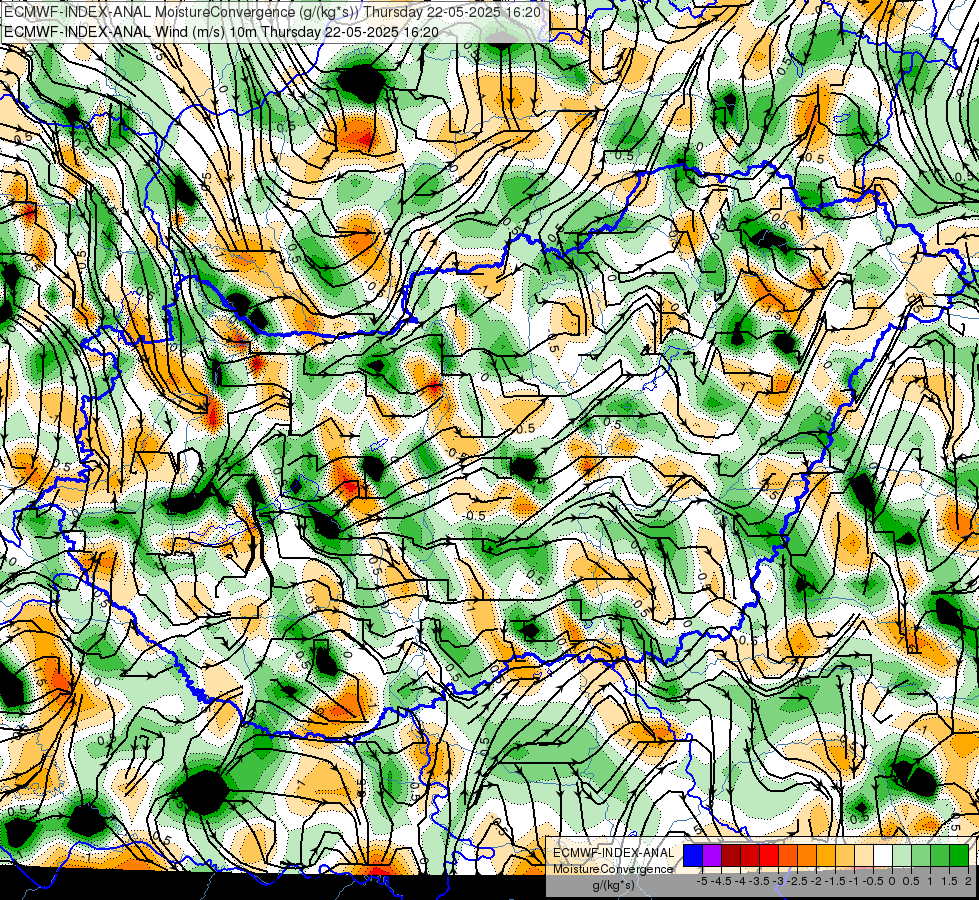This screenshot has width=979, height=900.
Task: Click the light green swatch between 0.5 and 1
Action: point(921,855)
